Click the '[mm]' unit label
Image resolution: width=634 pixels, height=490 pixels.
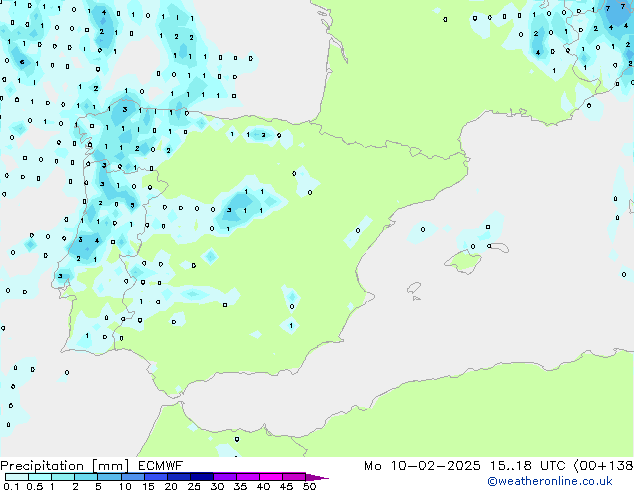(x=110, y=466)
